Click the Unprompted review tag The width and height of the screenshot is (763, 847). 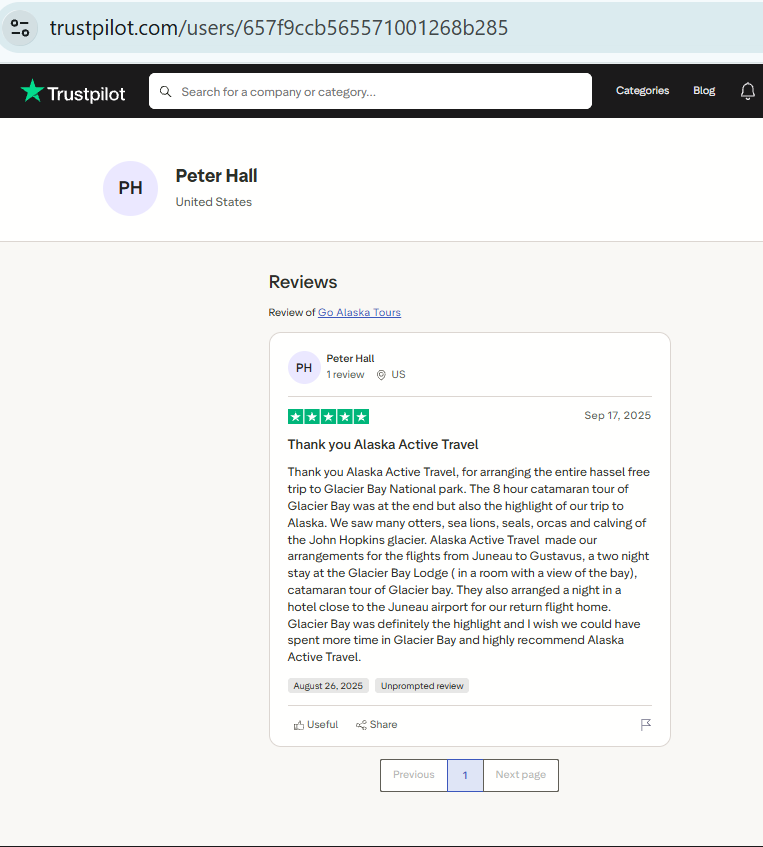422,686
